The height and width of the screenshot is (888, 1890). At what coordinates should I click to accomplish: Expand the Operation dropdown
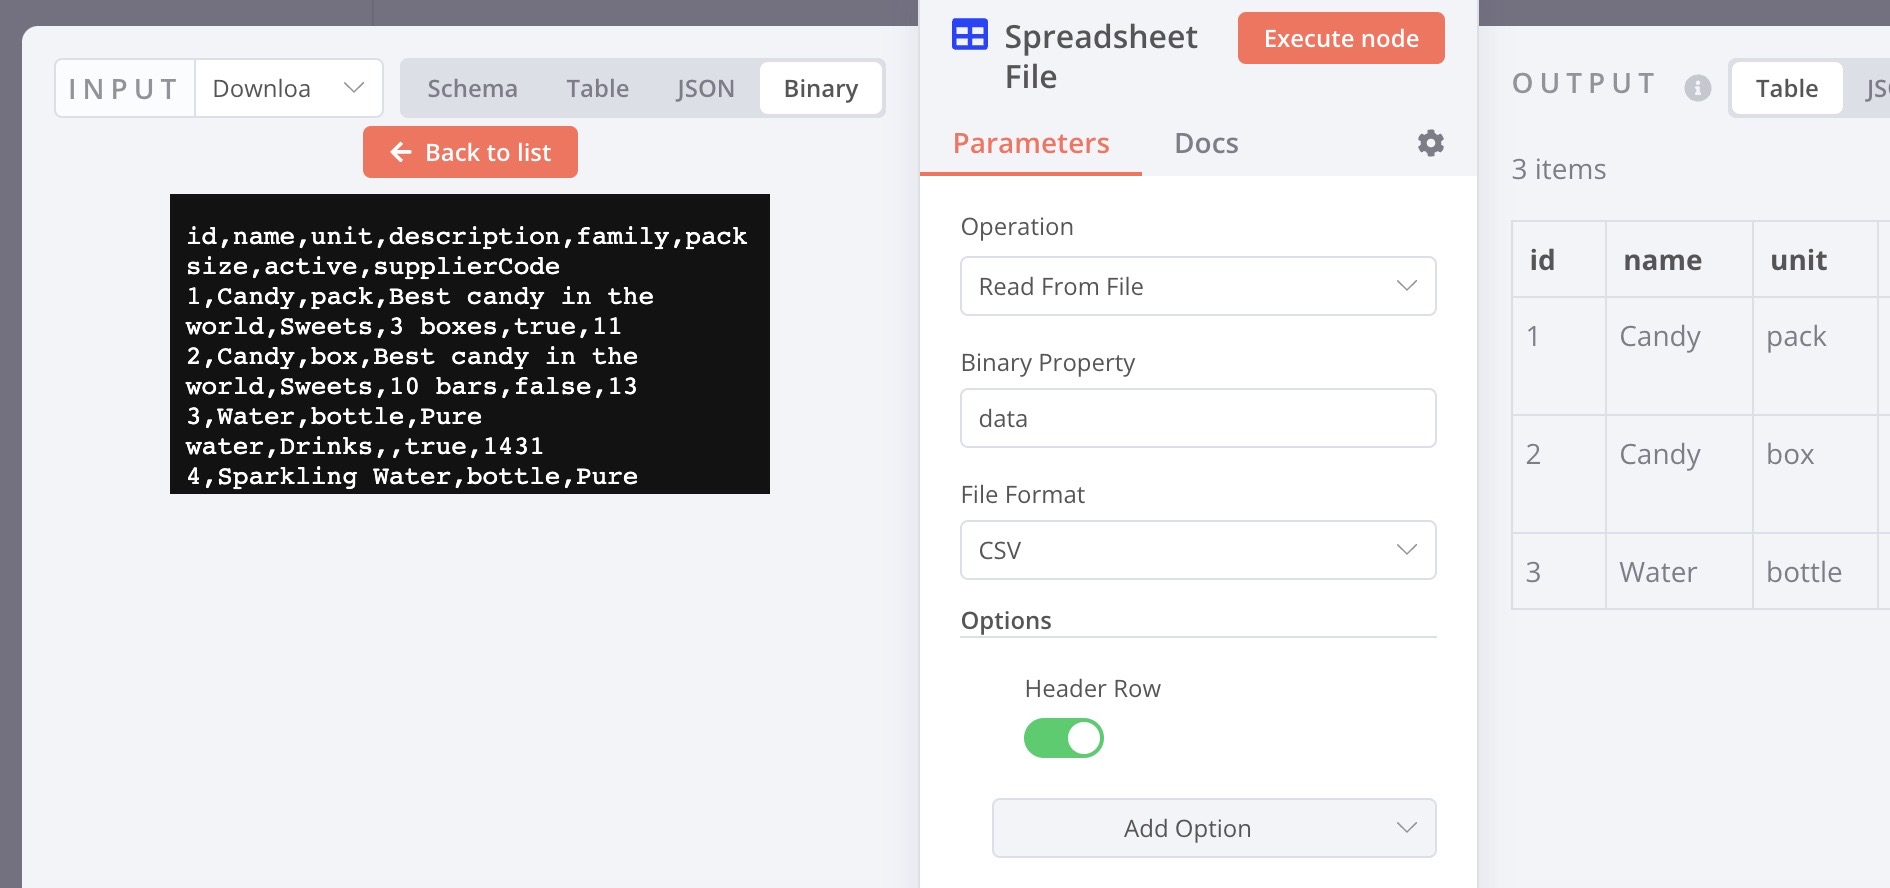1197,286
